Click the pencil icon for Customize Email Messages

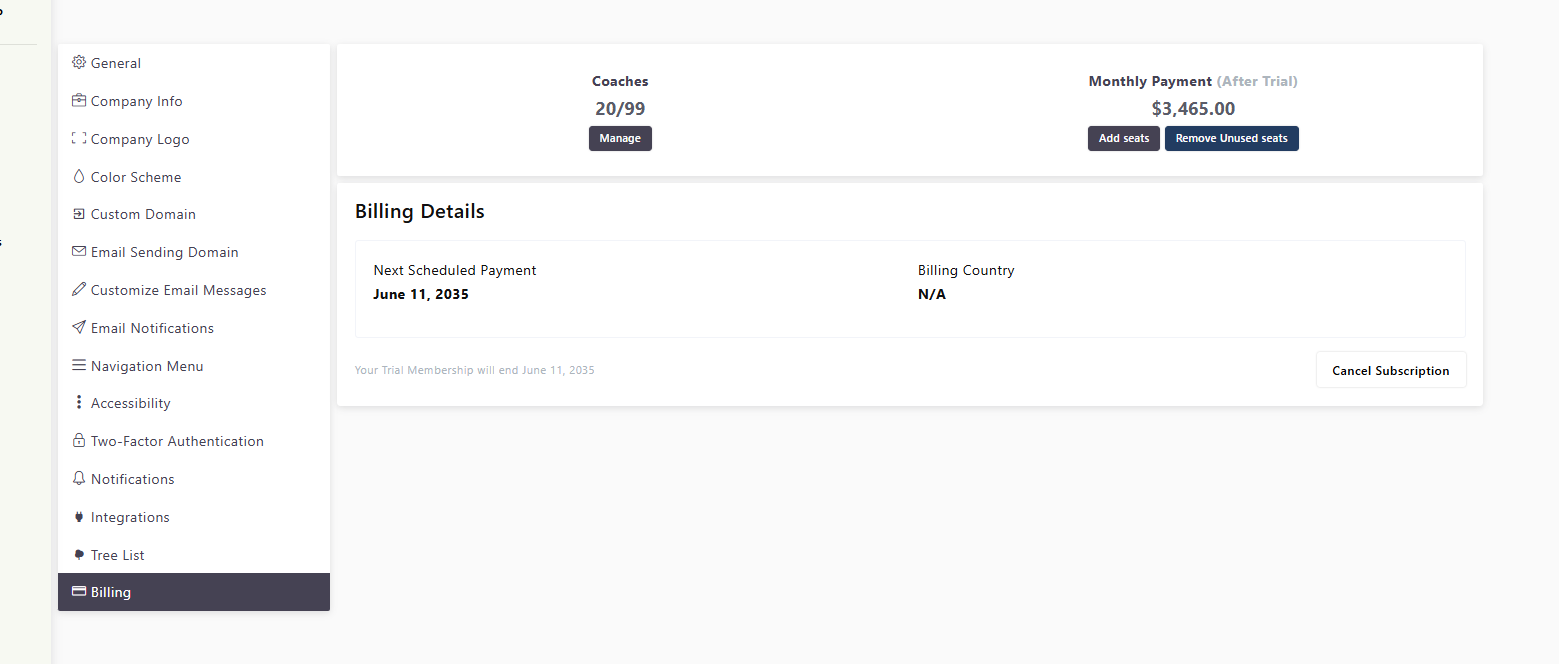[79, 290]
